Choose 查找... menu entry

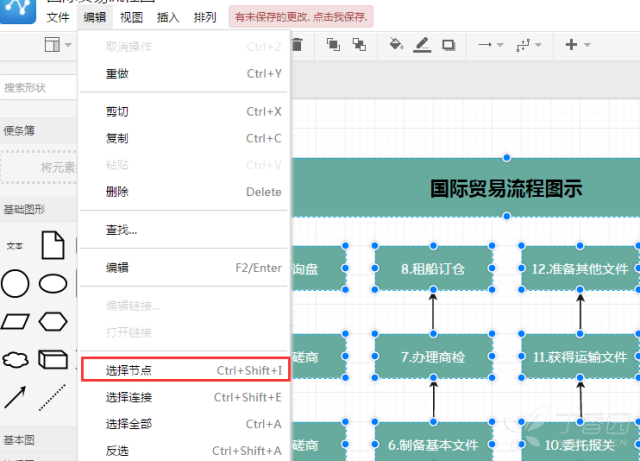click(x=184, y=230)
